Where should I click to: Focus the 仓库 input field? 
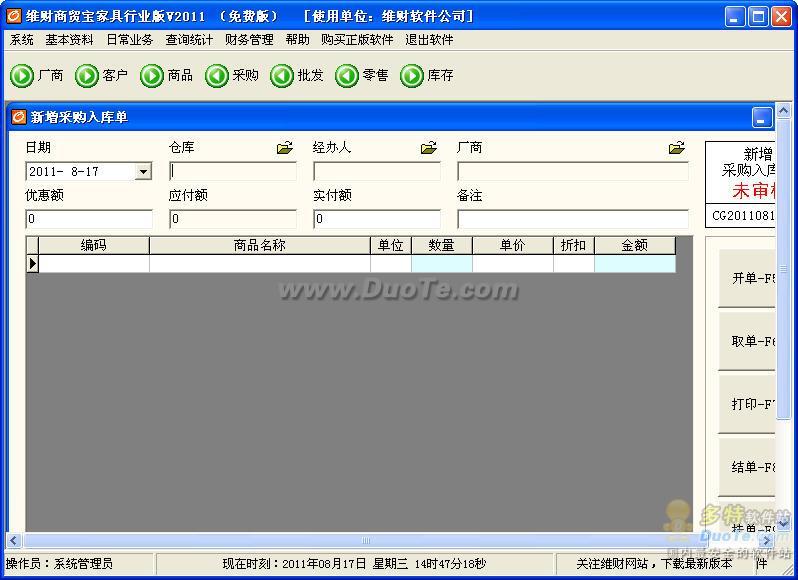click(x=233, y=171)
